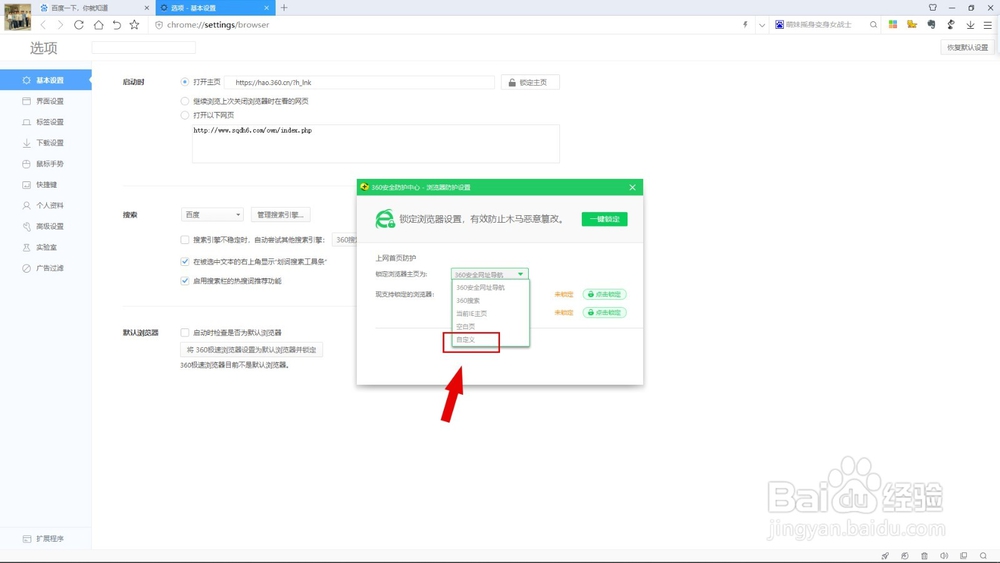1000x563 pixels.
Task: Toggle sound icon in status bar
Action: coord(944,556)
